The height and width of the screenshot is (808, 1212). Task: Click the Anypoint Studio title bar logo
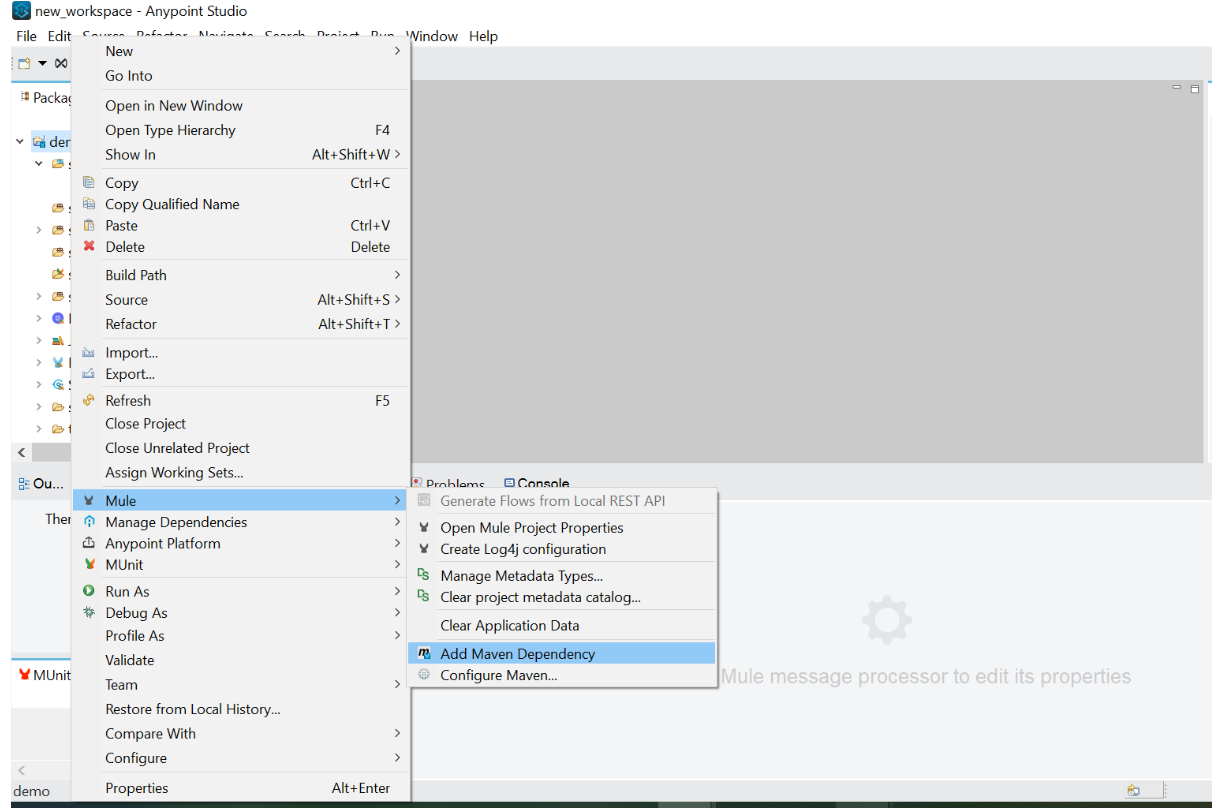(x=20, y=11)
